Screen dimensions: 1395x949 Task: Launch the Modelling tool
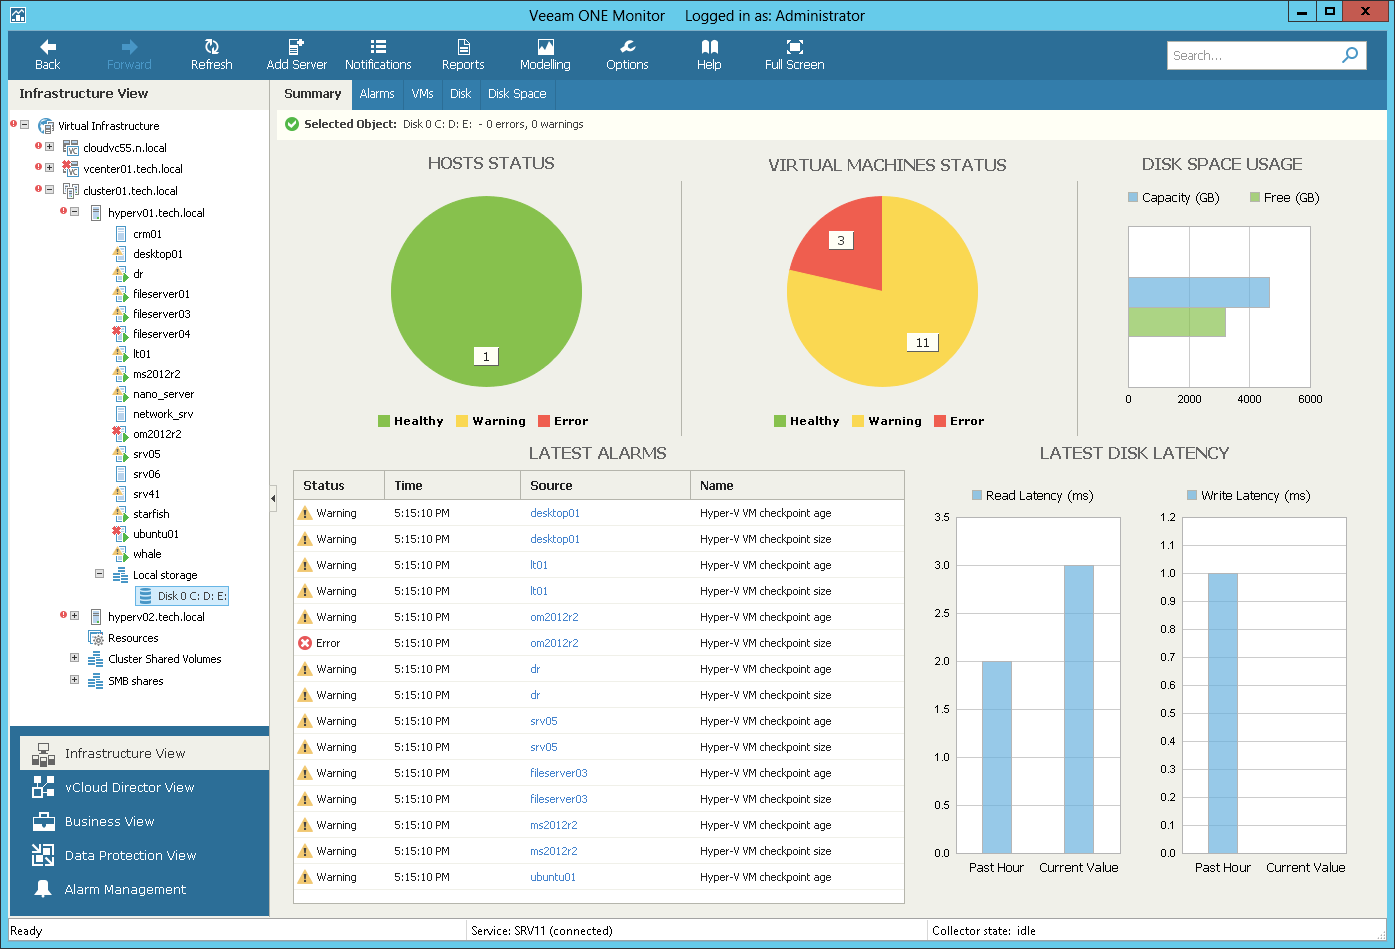click(x=545, y=55)
